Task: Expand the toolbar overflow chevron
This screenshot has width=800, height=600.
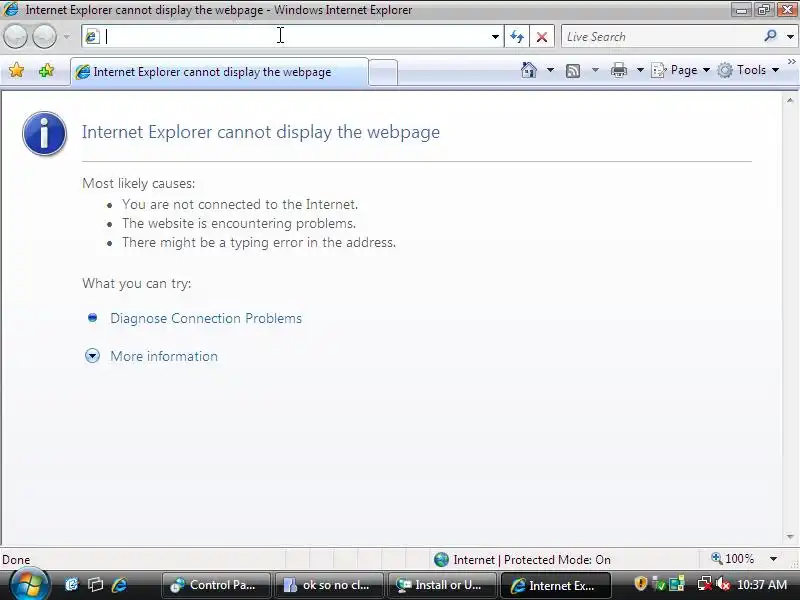Action: (x=791, y=62)
